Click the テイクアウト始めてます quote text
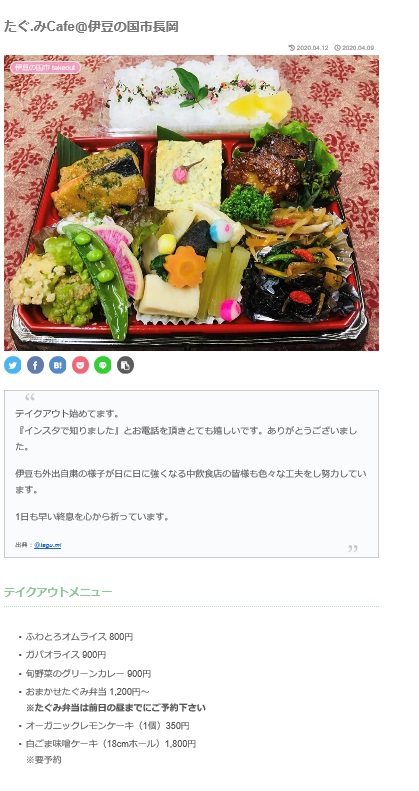The width and height of the screenshot is (419, 791). [67, 414]
